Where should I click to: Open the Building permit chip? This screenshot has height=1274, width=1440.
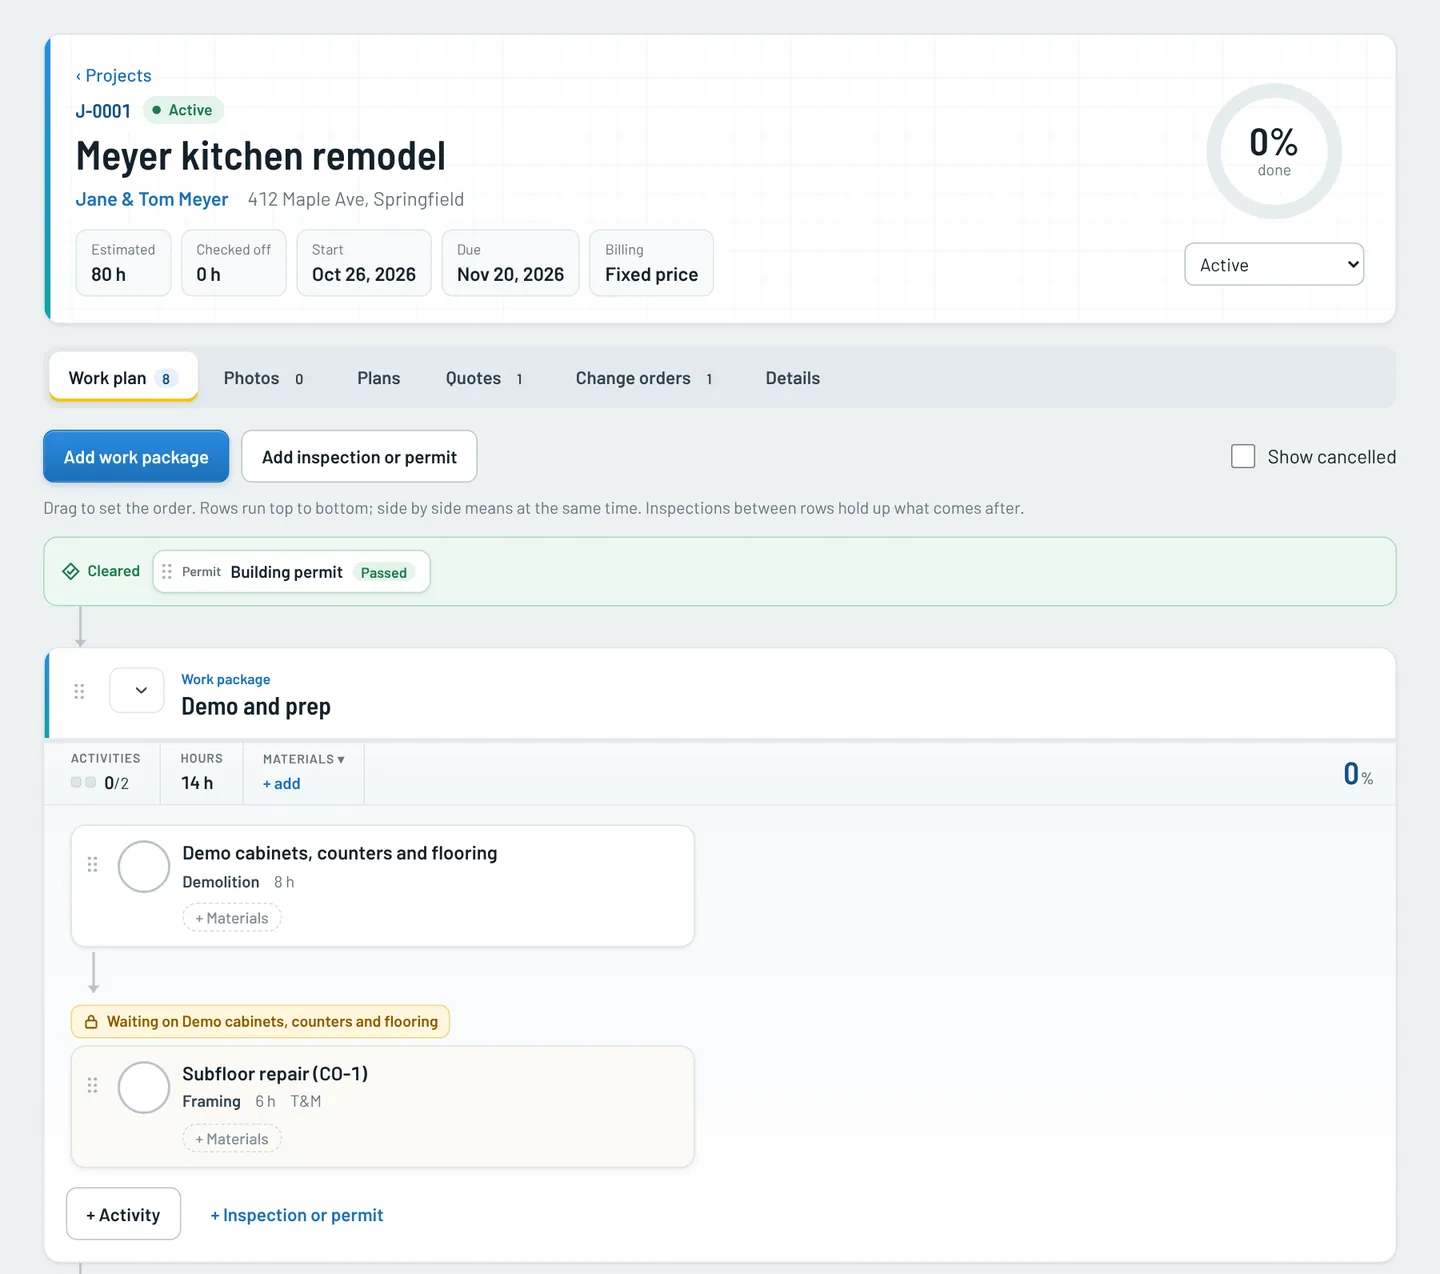(x=291, y=572)
